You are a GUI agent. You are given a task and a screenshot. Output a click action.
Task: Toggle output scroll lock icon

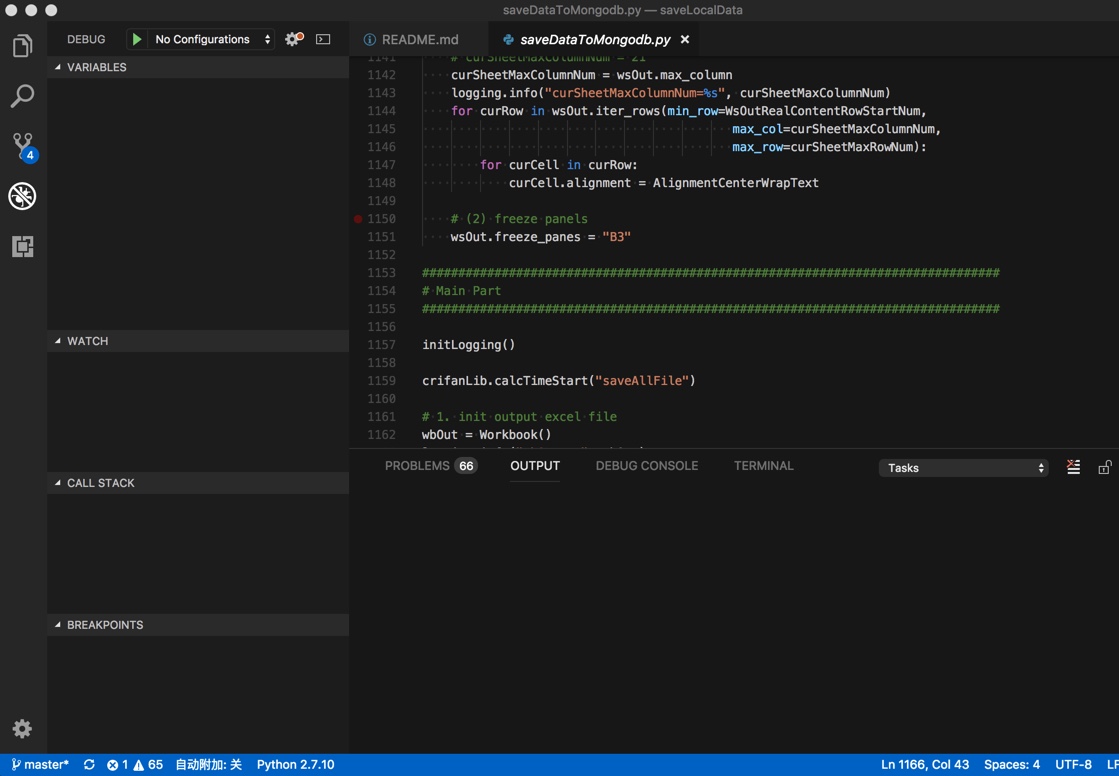click(1104, 467)
